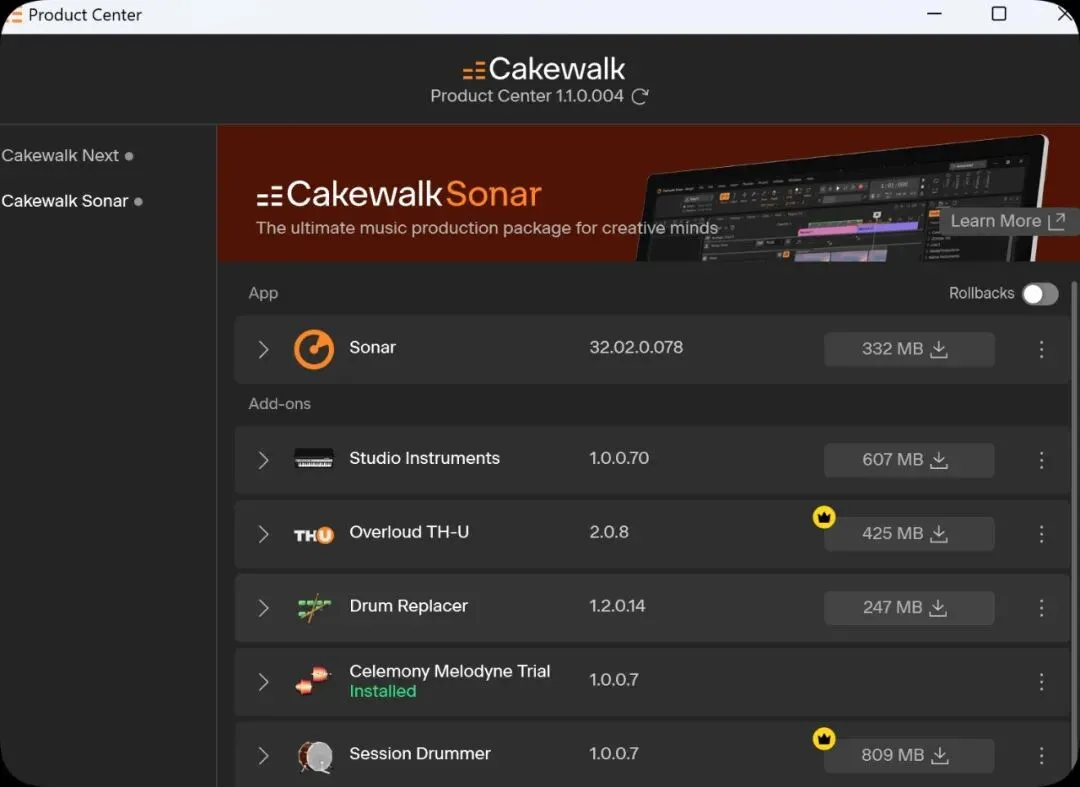Click the App section heading
The height and width of the screenshot is (787, 1080).
pyautogui.click(x=263, y=293)
